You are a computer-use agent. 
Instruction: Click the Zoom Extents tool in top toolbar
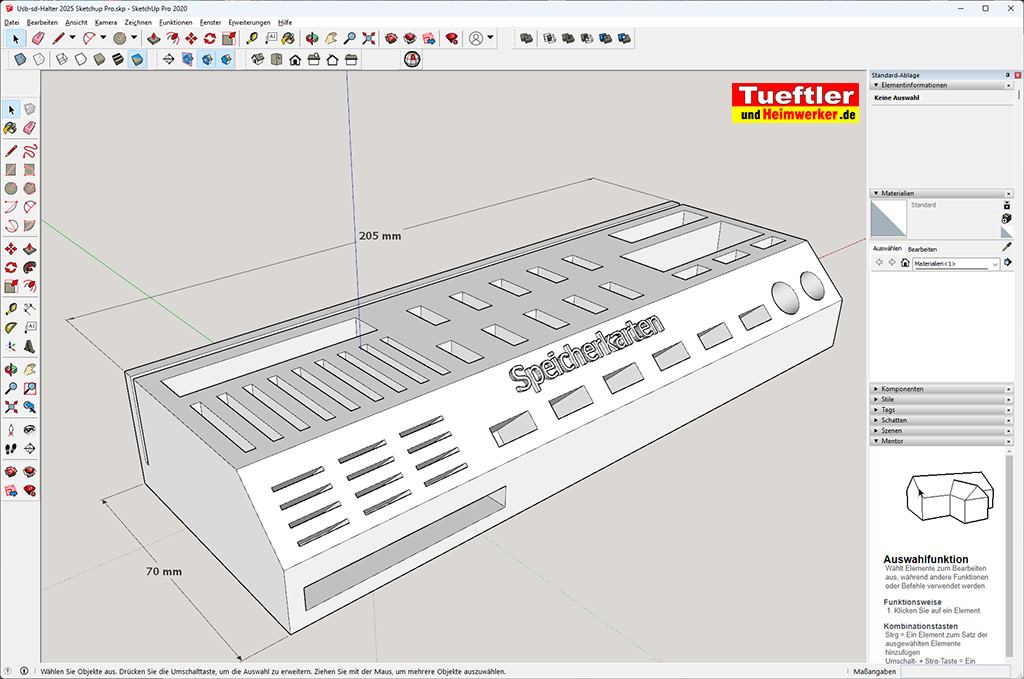point(369,38)
